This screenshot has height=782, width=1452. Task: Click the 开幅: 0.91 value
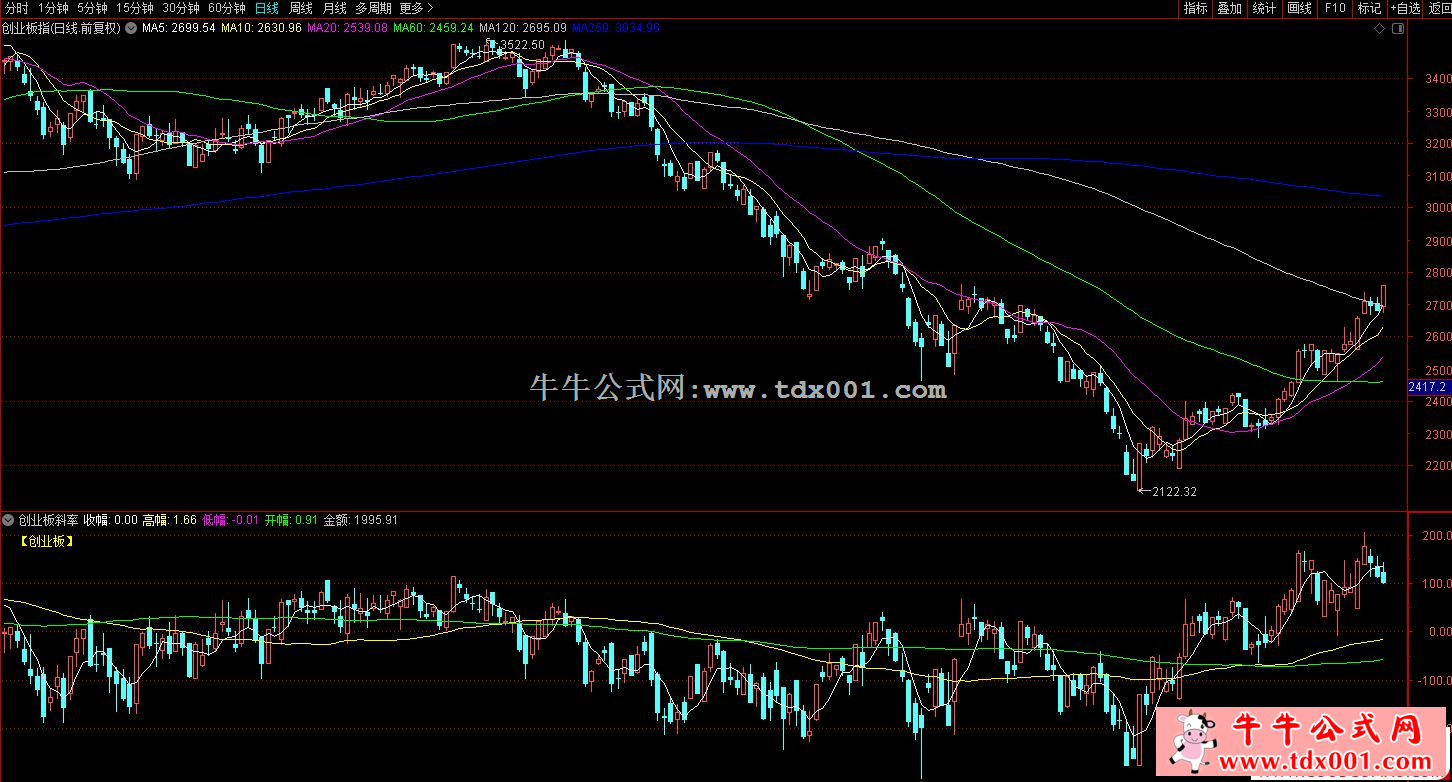coord(291,520)
